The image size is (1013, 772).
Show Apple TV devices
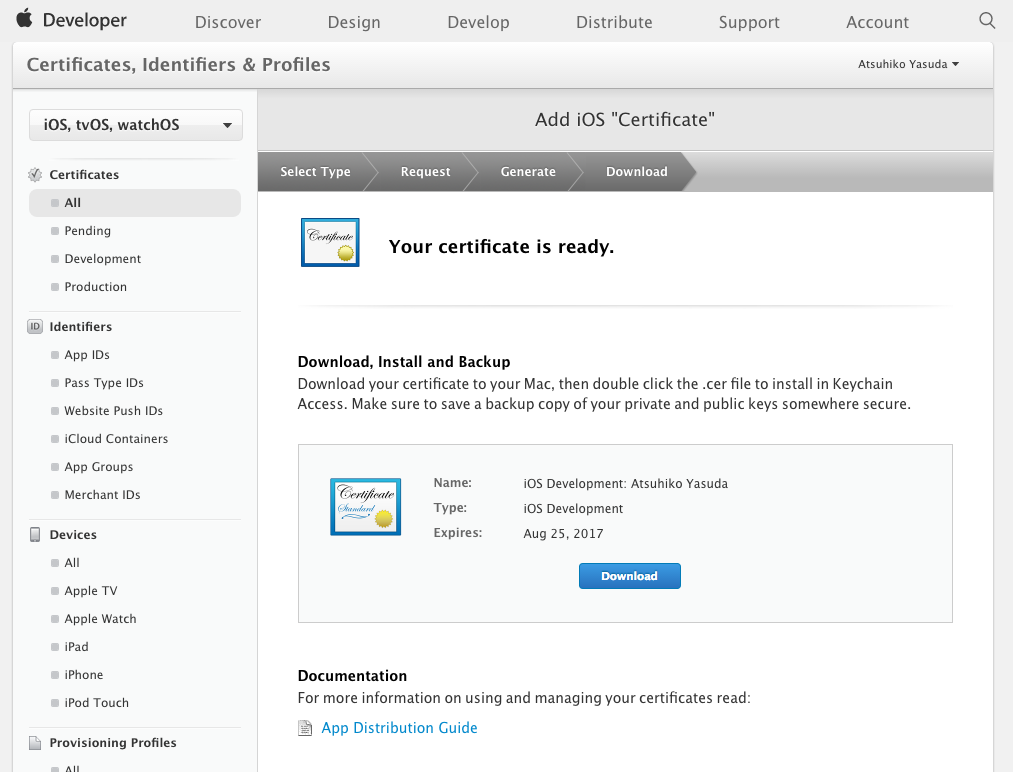coord(90,590)
